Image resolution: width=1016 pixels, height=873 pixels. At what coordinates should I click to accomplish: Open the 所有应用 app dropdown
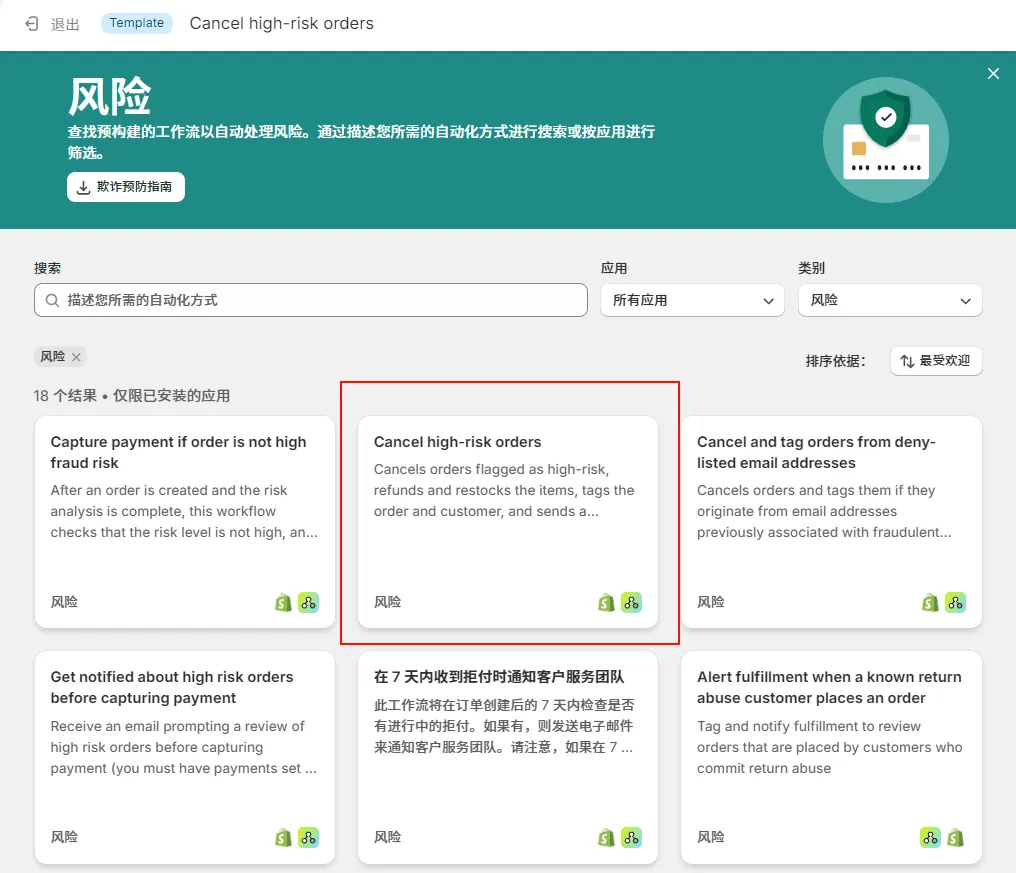[x=692, y=300]
